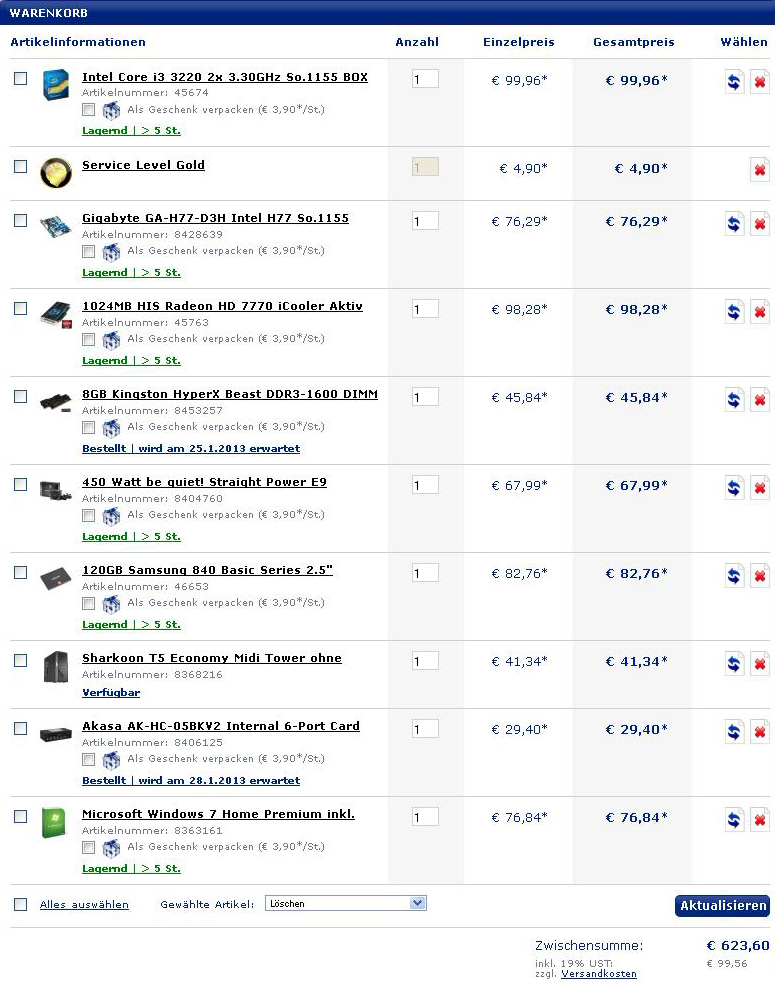775x982 pixels.
Task: Click refresh icon for Intel Core i3 3220
Action: [735, 82]
